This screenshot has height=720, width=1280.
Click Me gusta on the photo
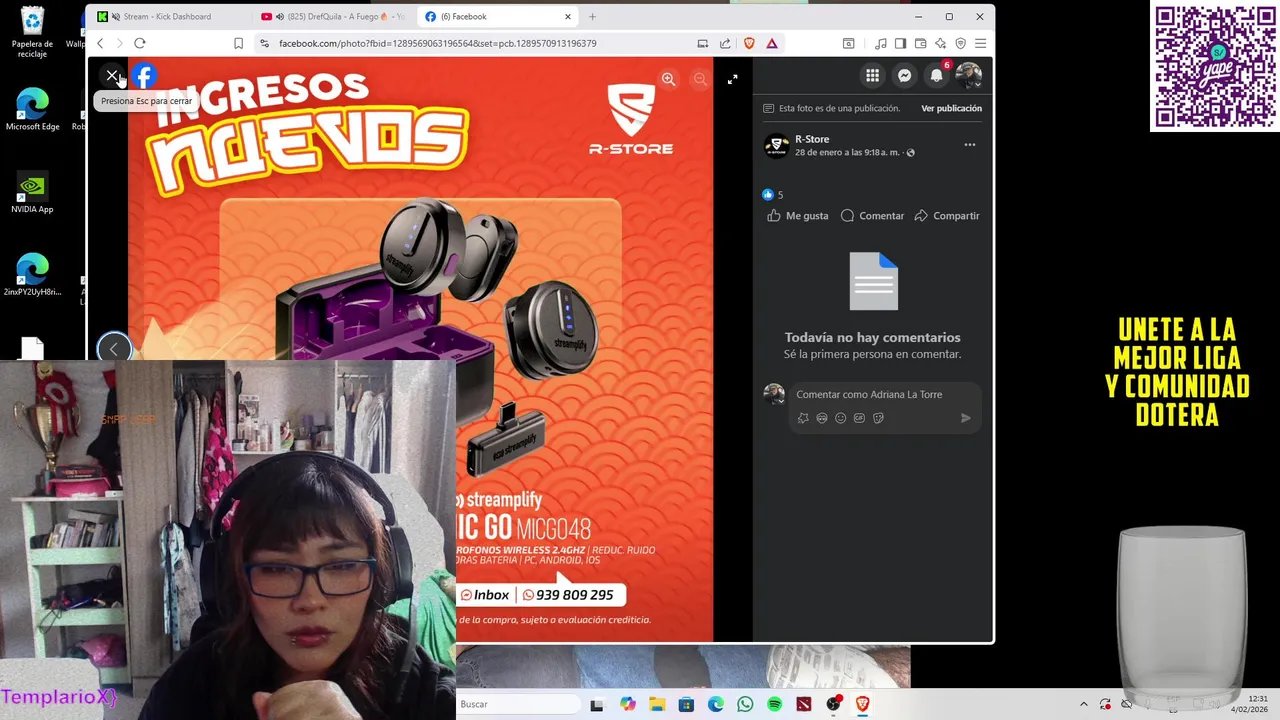coord(798,216)
